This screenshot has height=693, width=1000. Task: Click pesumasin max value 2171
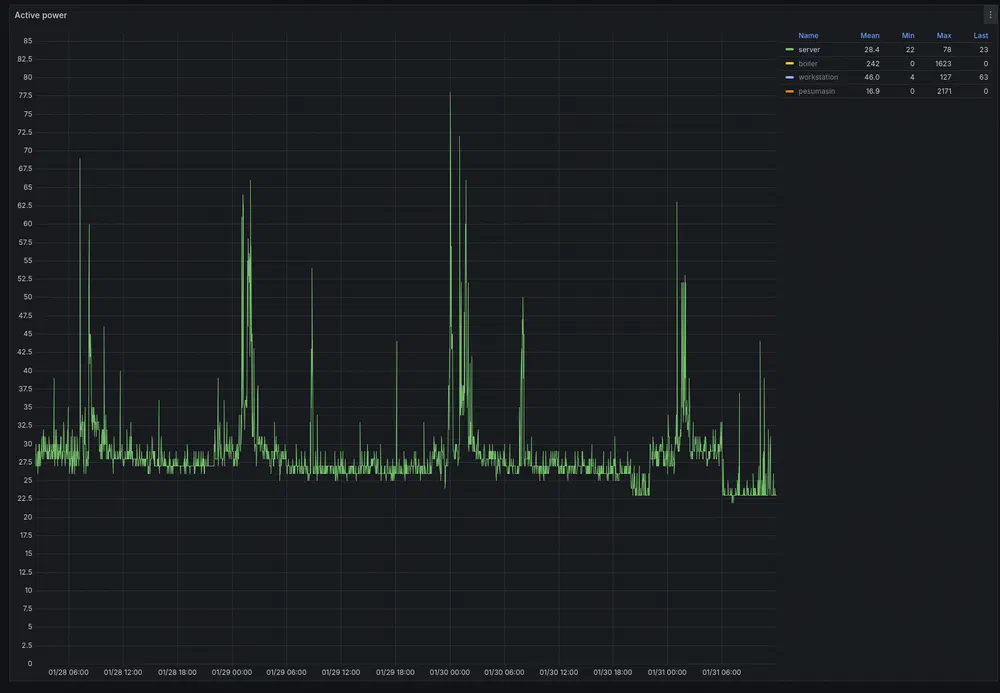[944, 91]
